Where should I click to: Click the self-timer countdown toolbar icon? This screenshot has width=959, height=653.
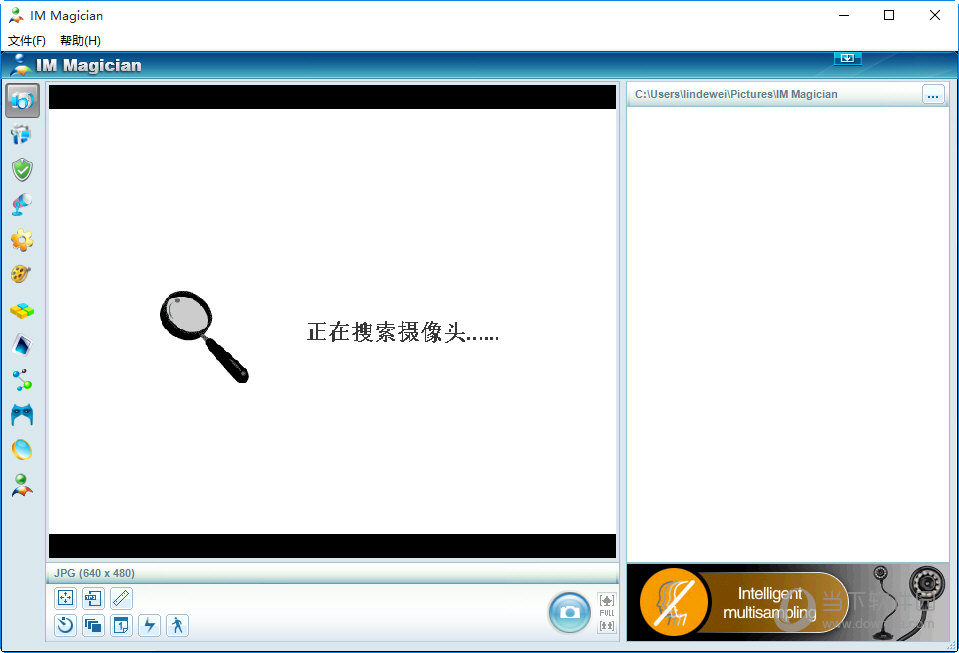pos(65,625)
